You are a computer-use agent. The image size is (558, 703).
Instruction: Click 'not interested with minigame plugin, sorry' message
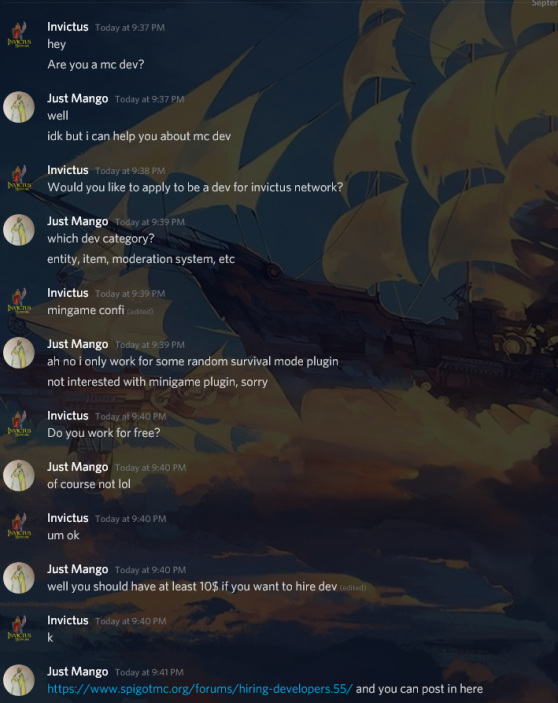(157, 382)
